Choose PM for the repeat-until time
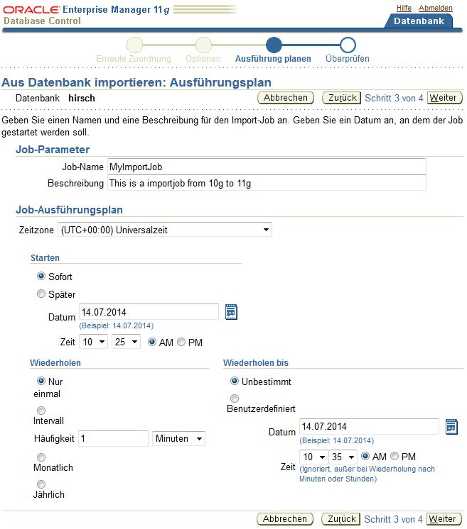The image size is (467, 529). (394, 456)
